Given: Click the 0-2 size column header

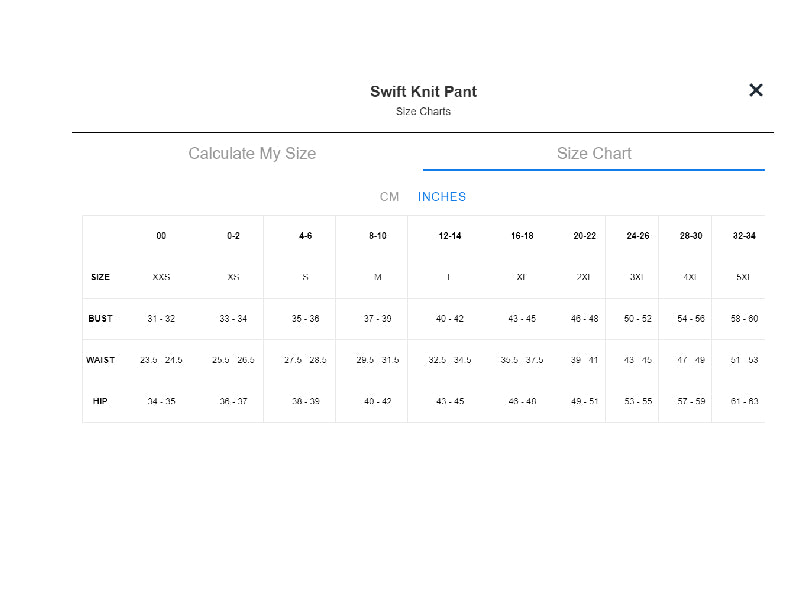Looking at the screenshot, I should pos(233,236).
